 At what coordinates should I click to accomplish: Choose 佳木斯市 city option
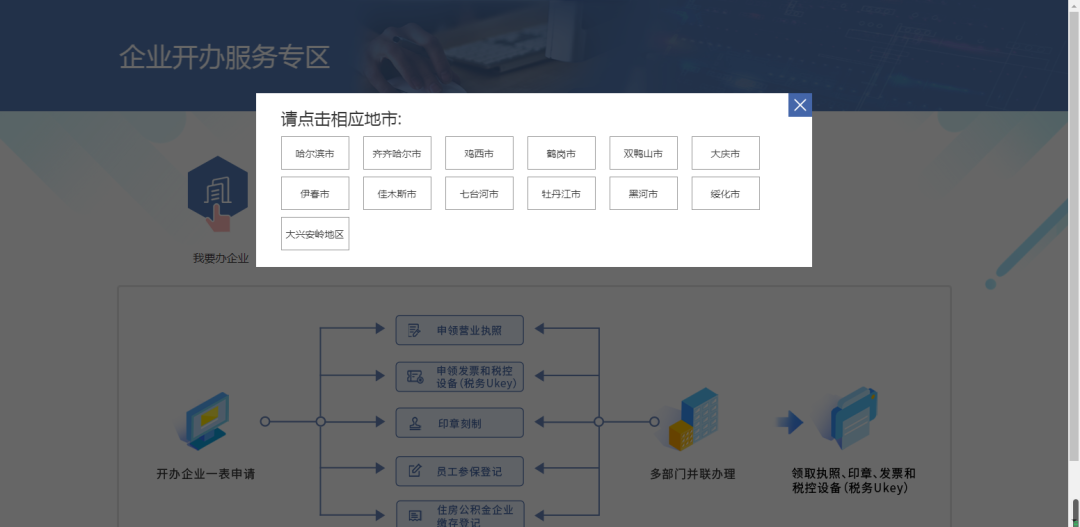(397, 193)
